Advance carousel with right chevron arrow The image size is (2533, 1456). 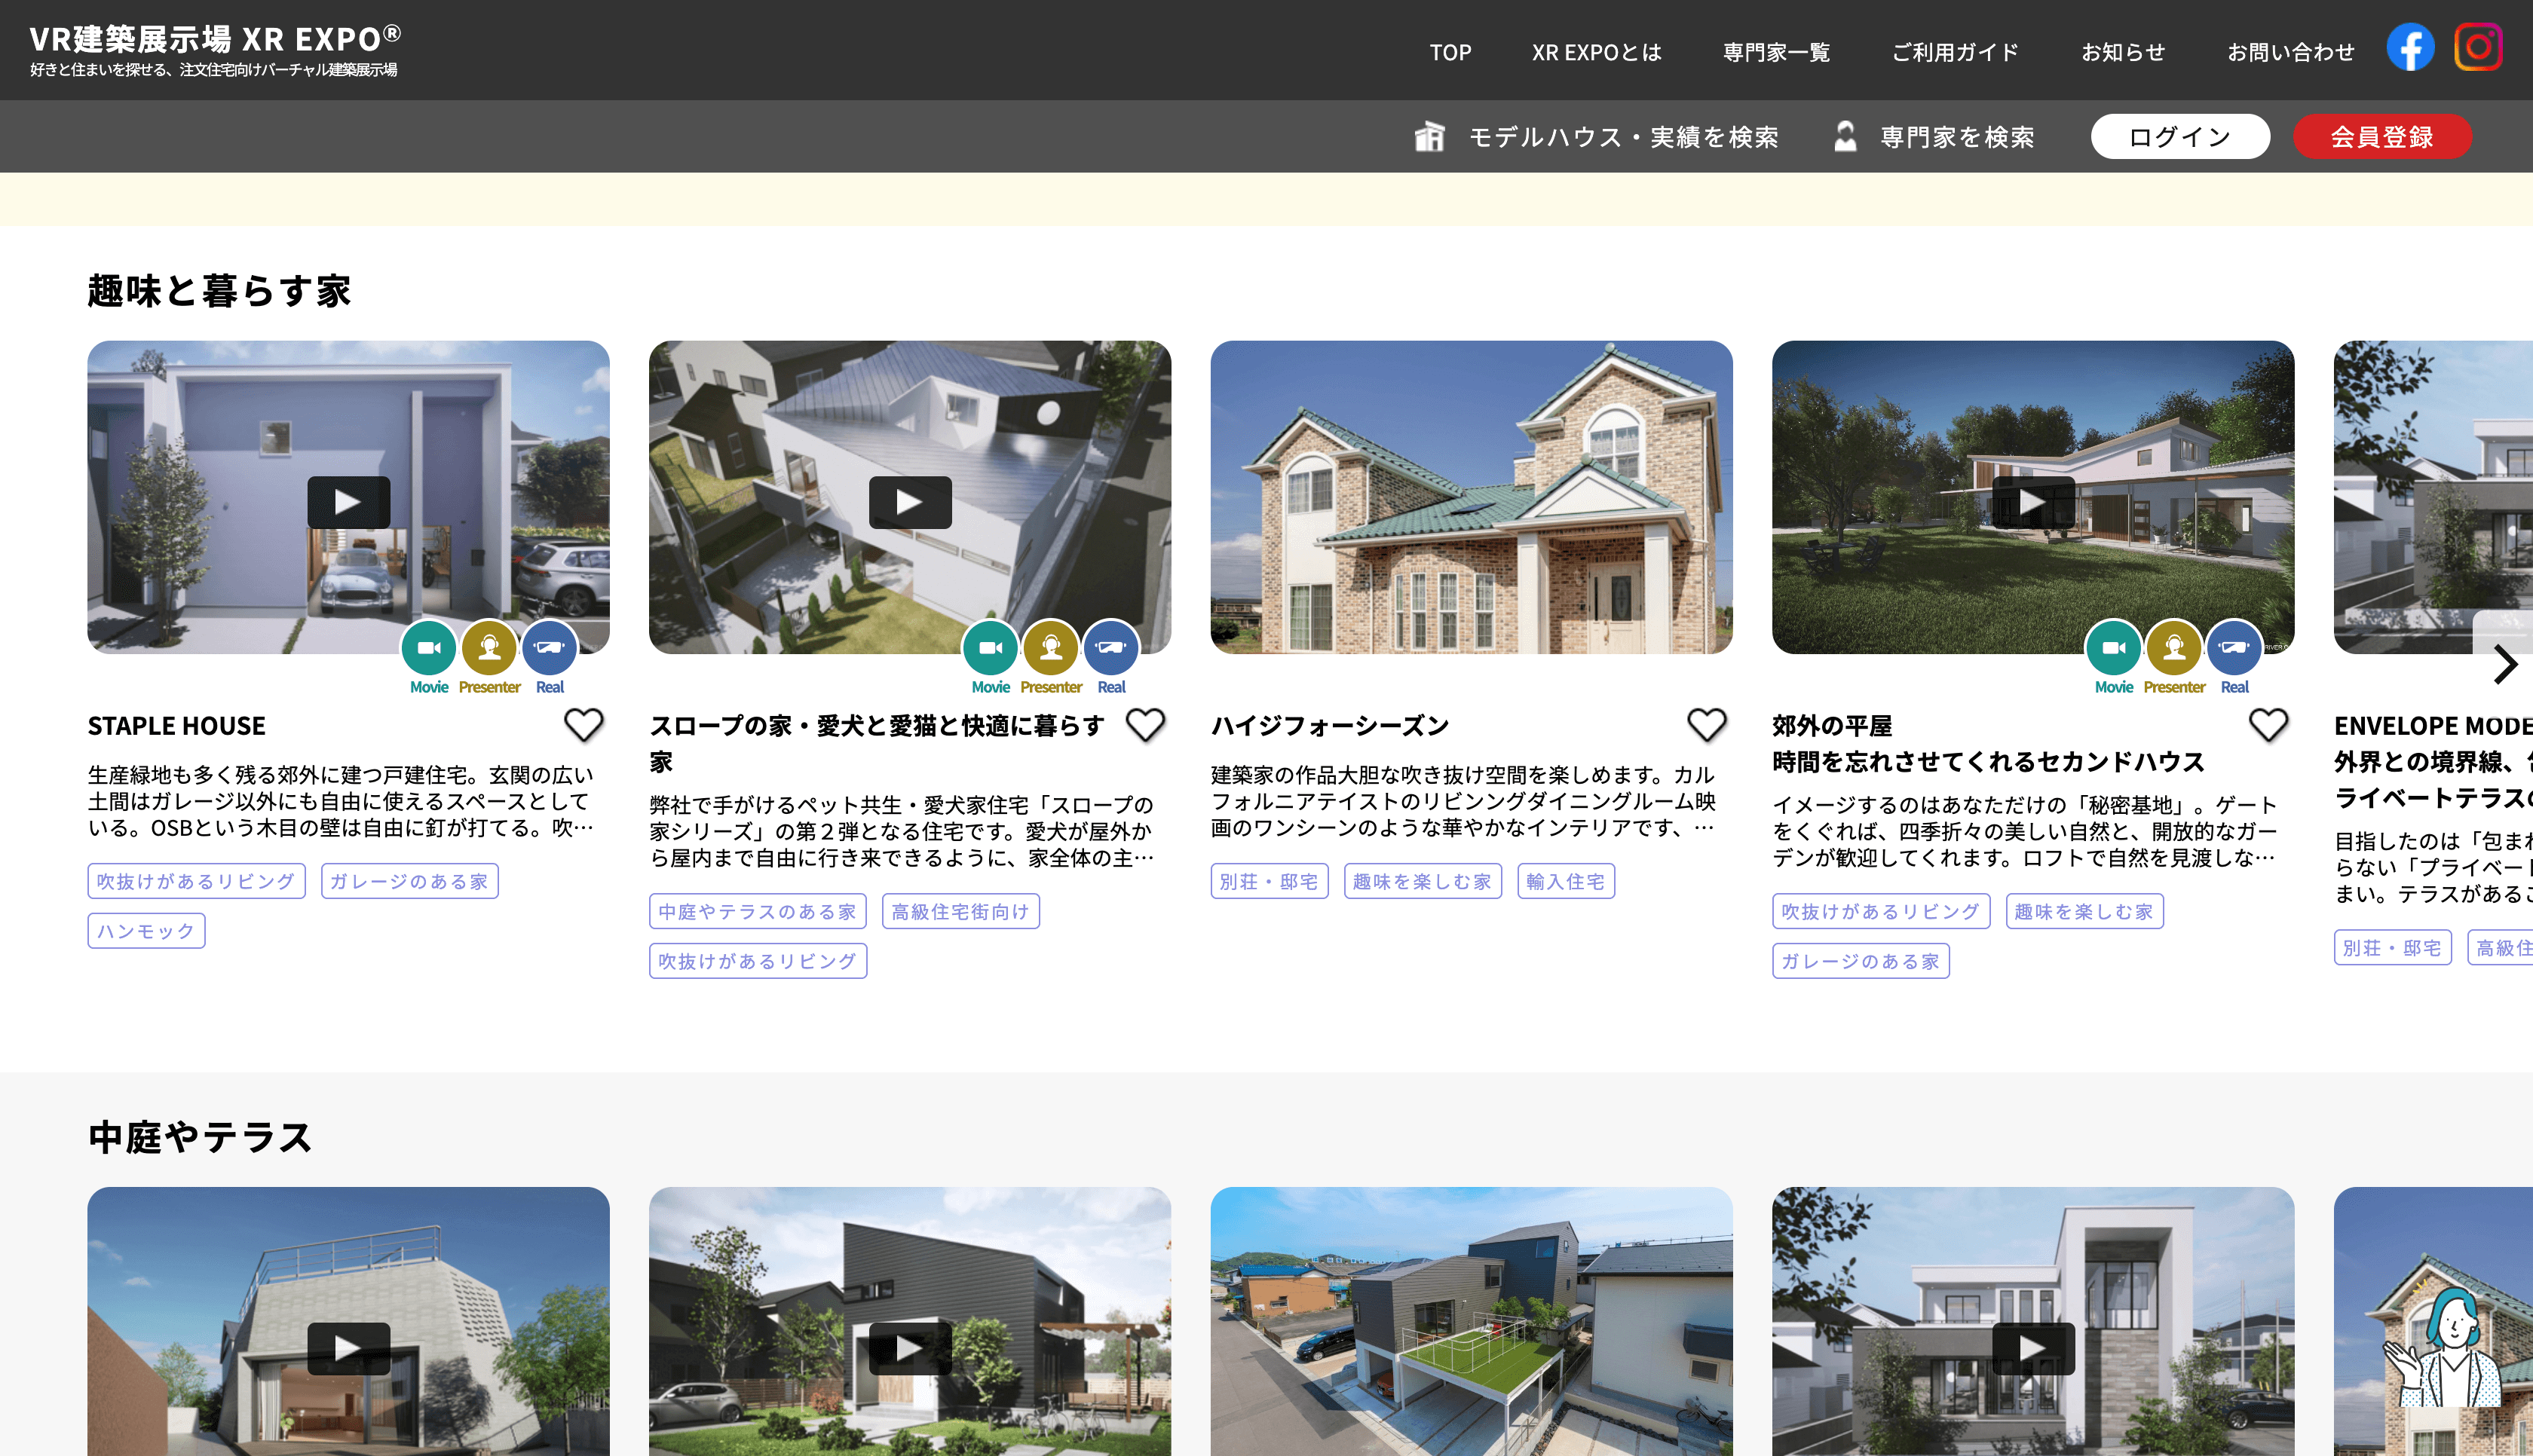(x=2505, y=664)
